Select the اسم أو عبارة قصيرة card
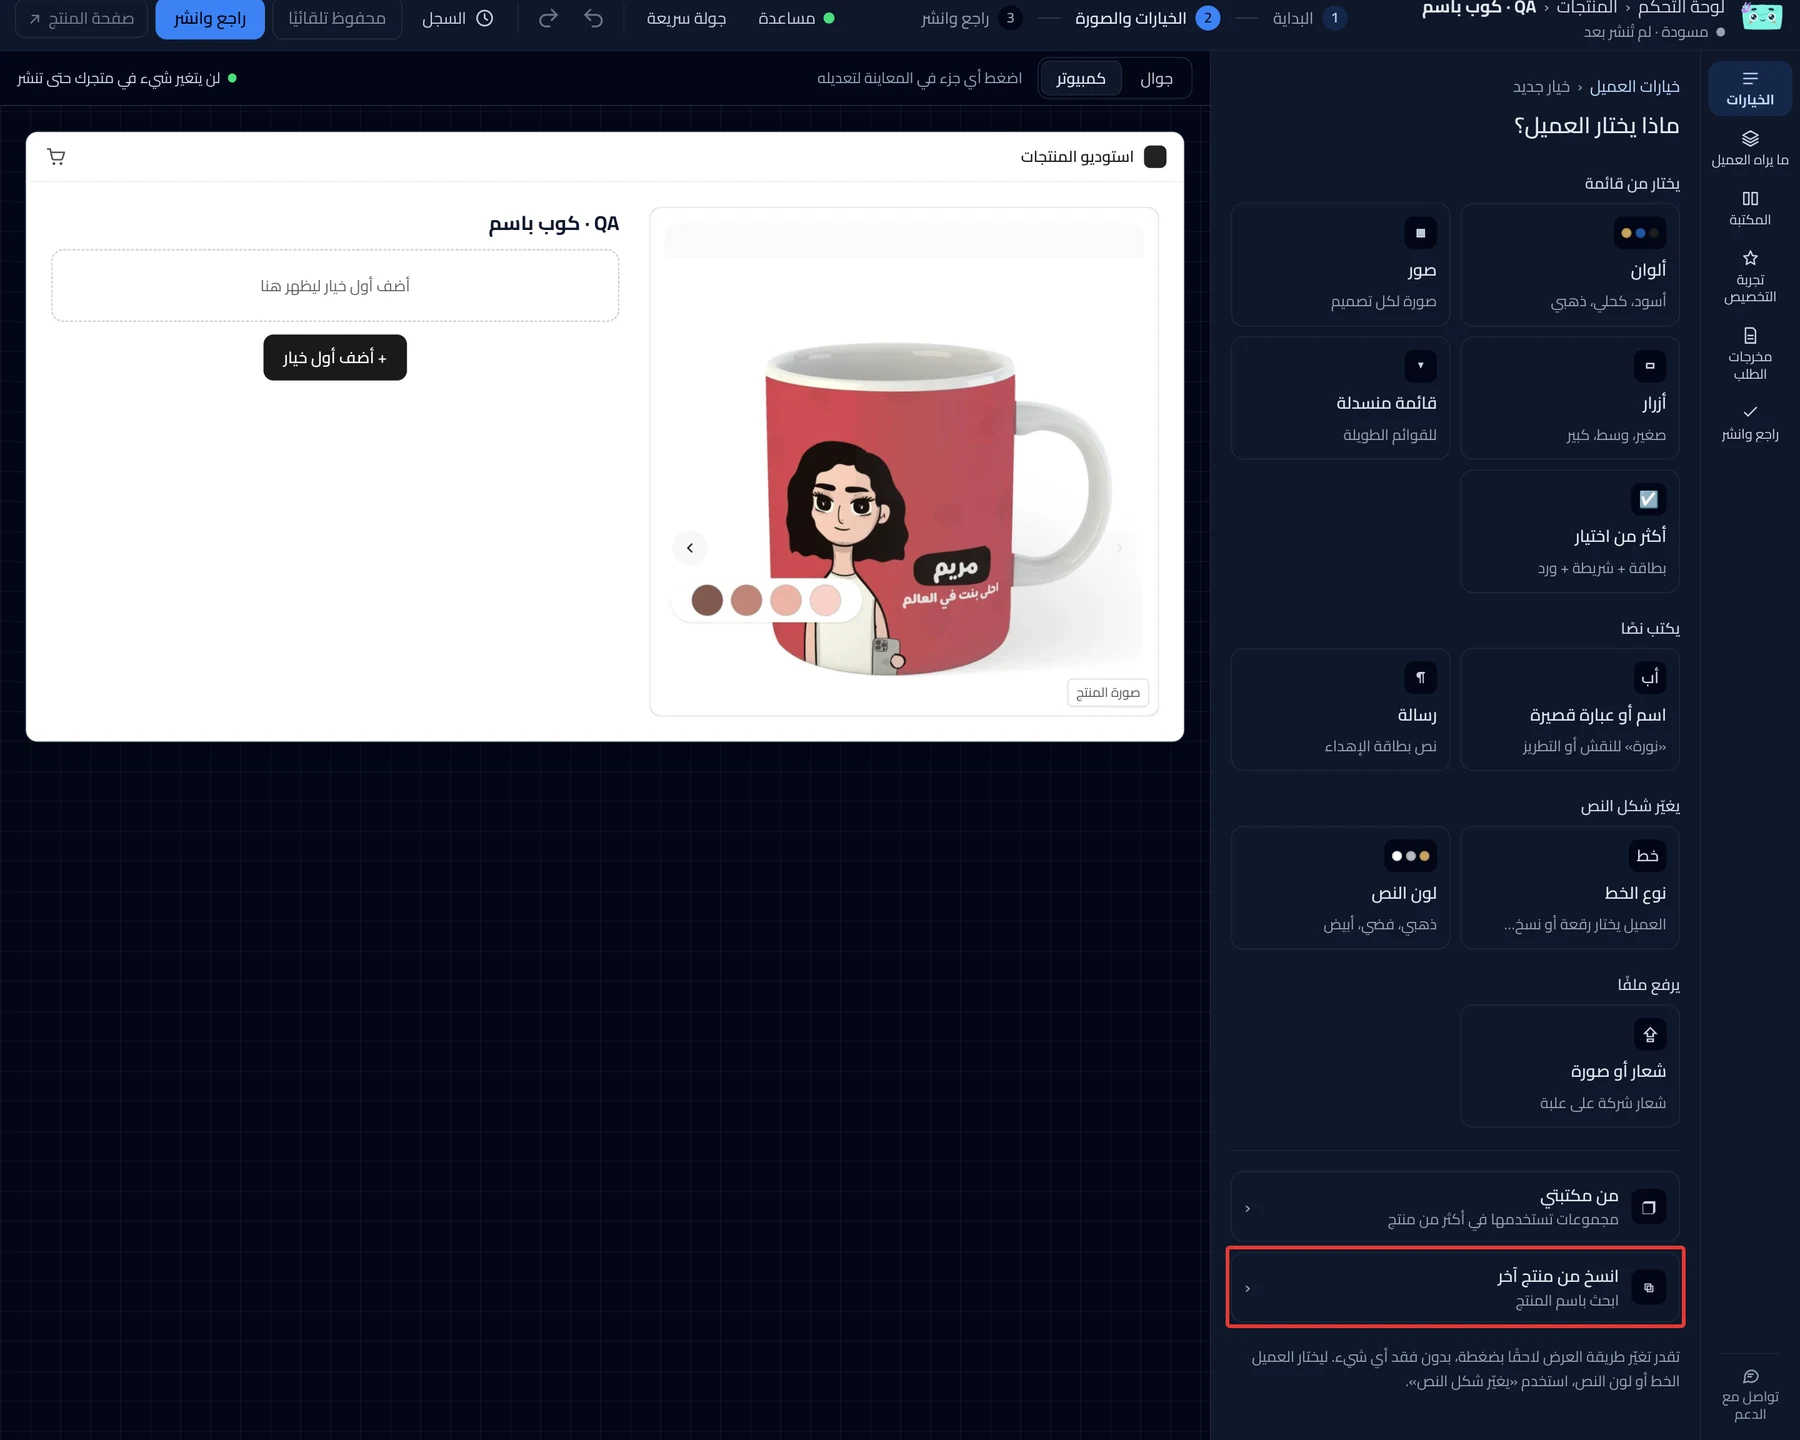This screenshot has height=1440, width=1800. tap(1569, 710)
